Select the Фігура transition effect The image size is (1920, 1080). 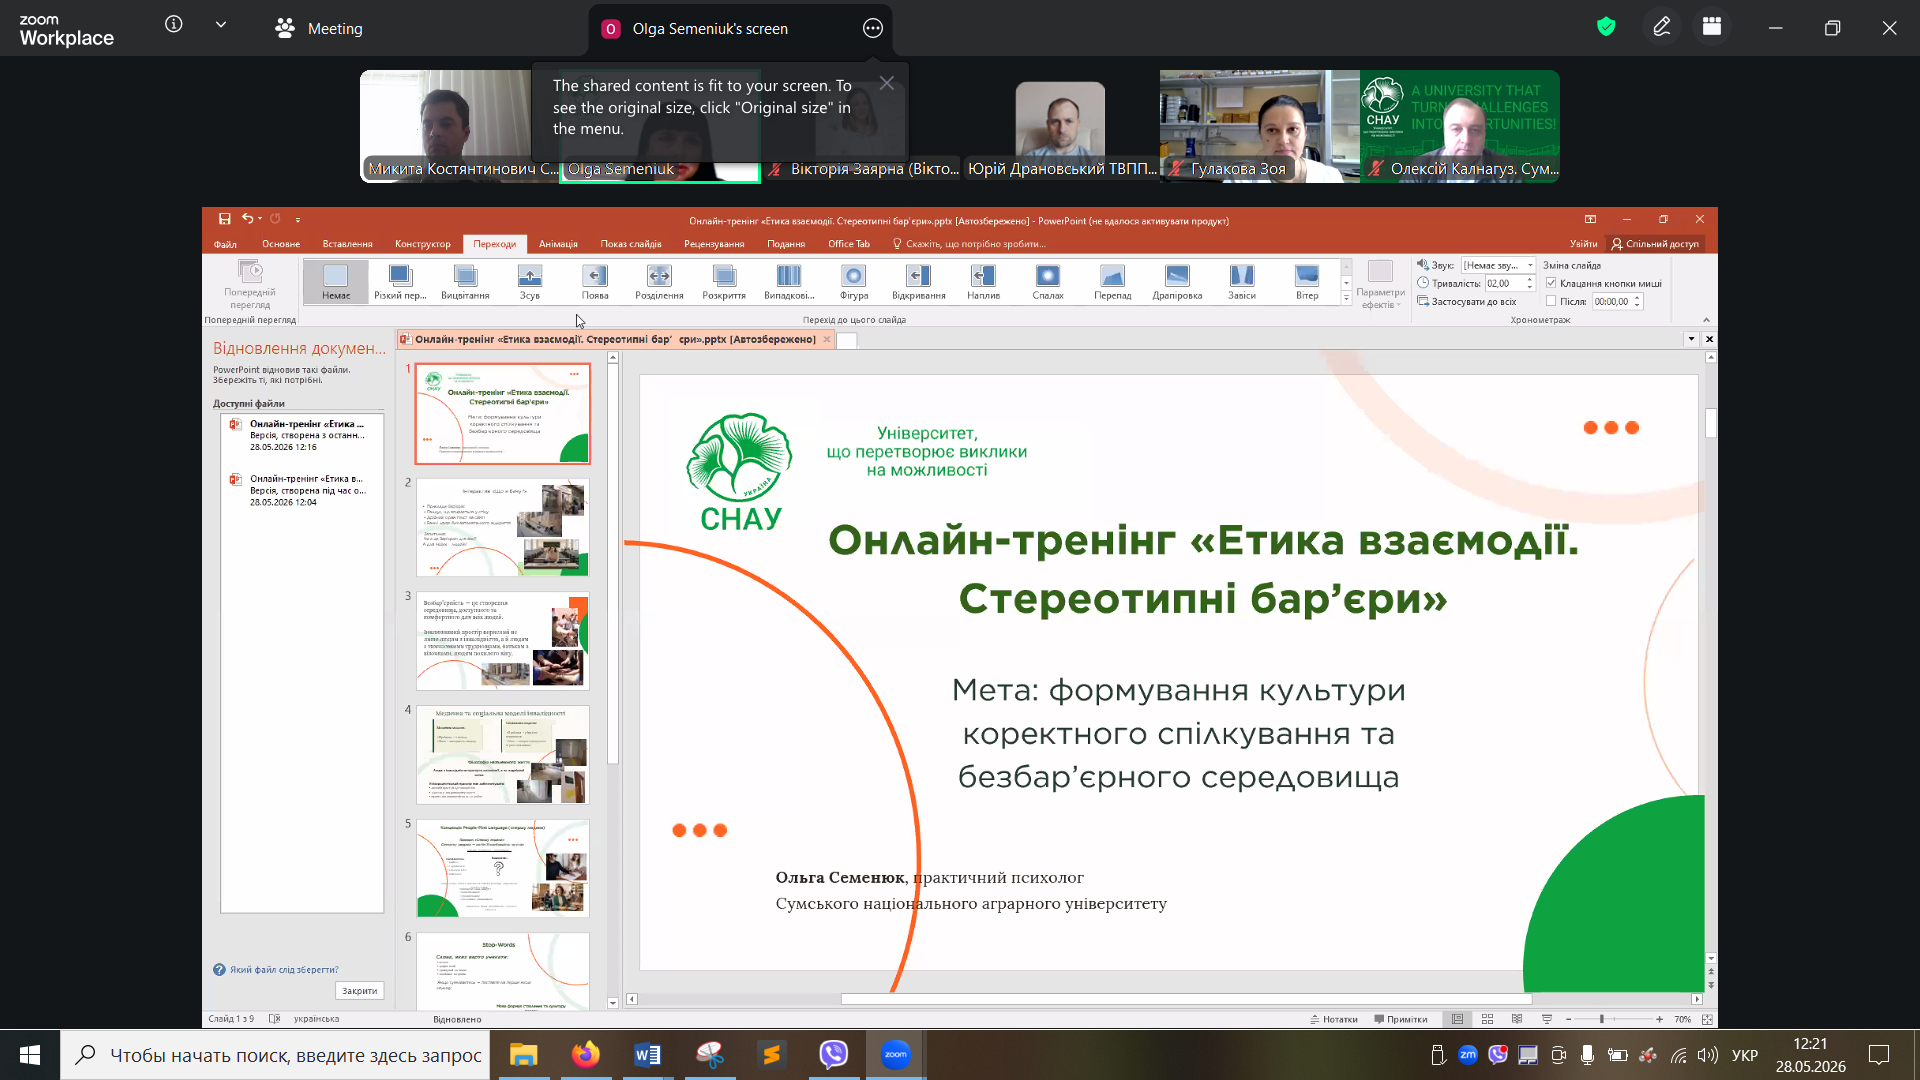pyautogui.click(x=854, y=282)
